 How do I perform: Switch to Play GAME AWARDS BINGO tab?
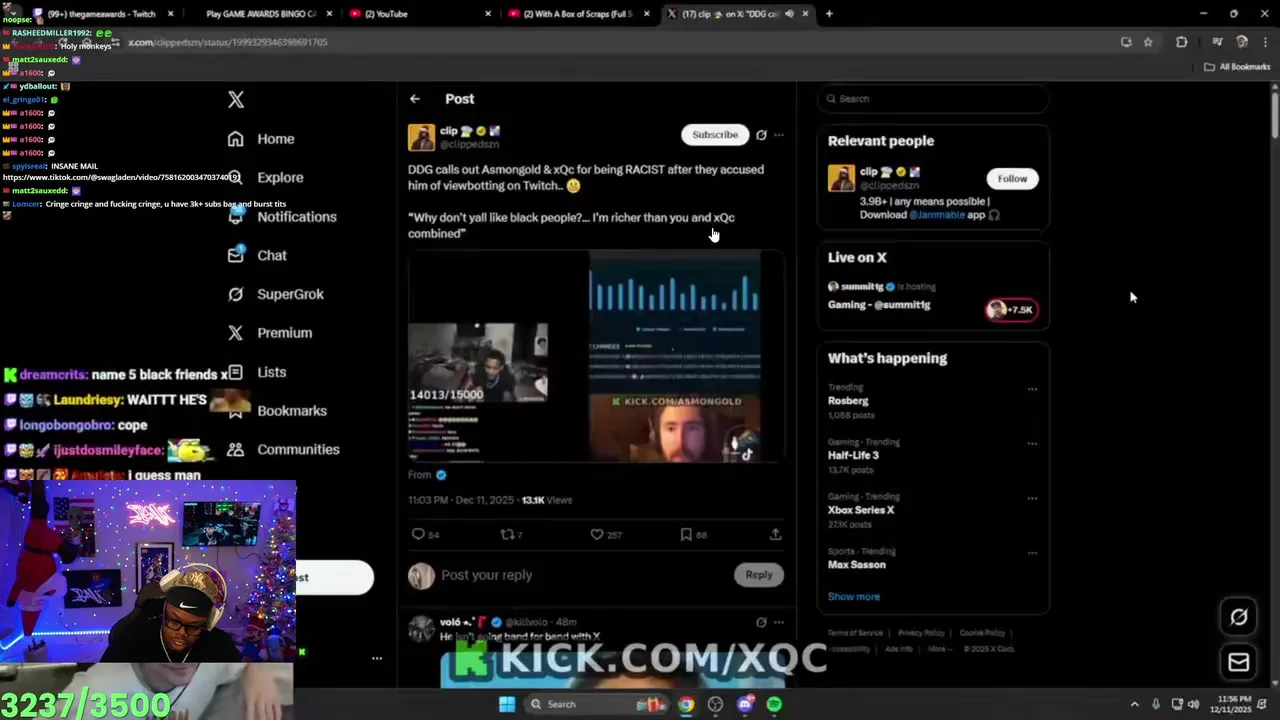point(260,14)
